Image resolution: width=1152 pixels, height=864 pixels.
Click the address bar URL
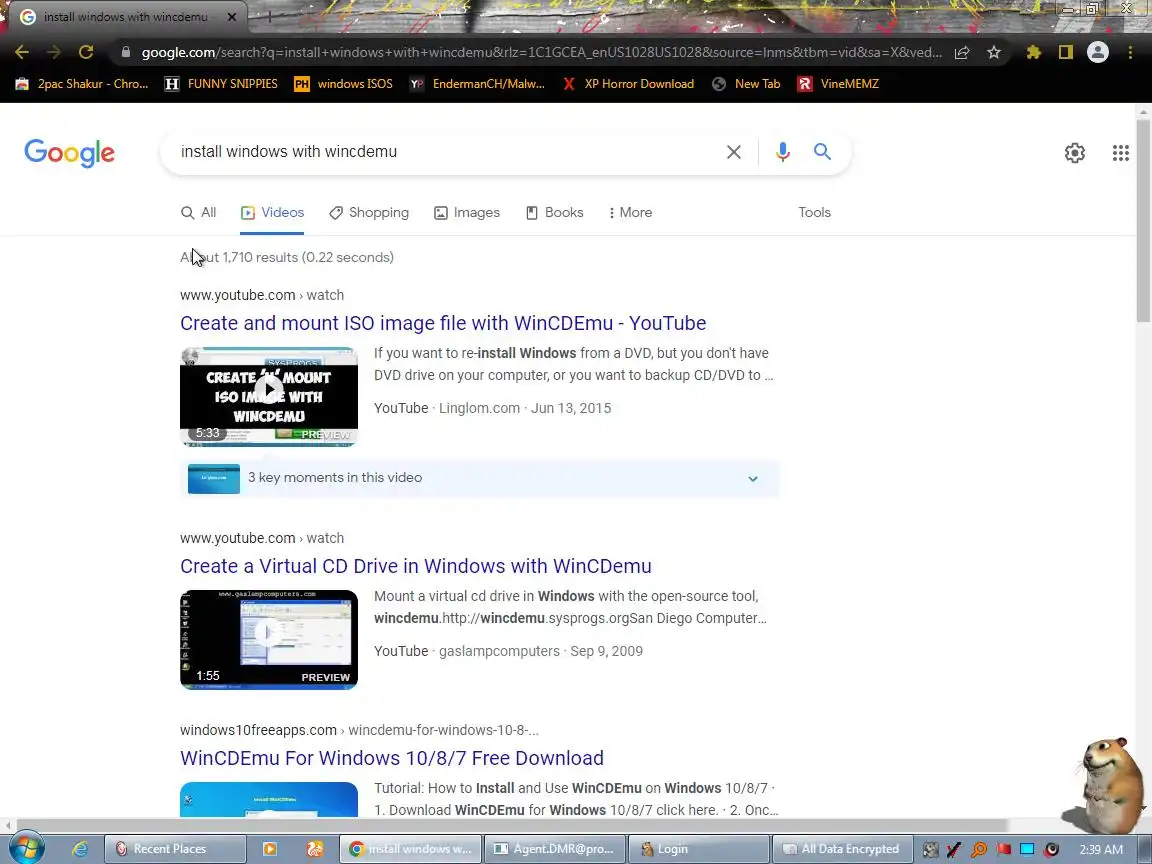[x=541, y=52]
